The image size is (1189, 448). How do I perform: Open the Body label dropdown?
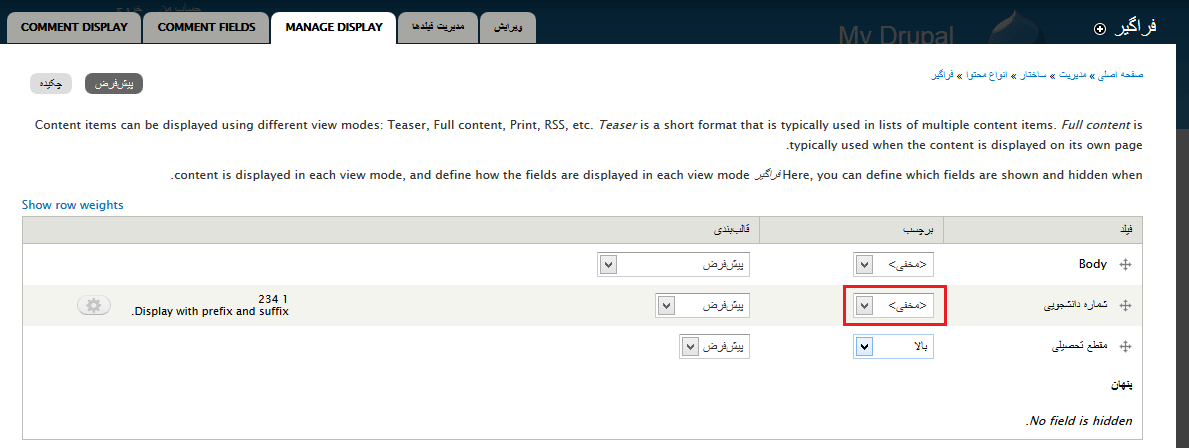(x=893, y=265)
